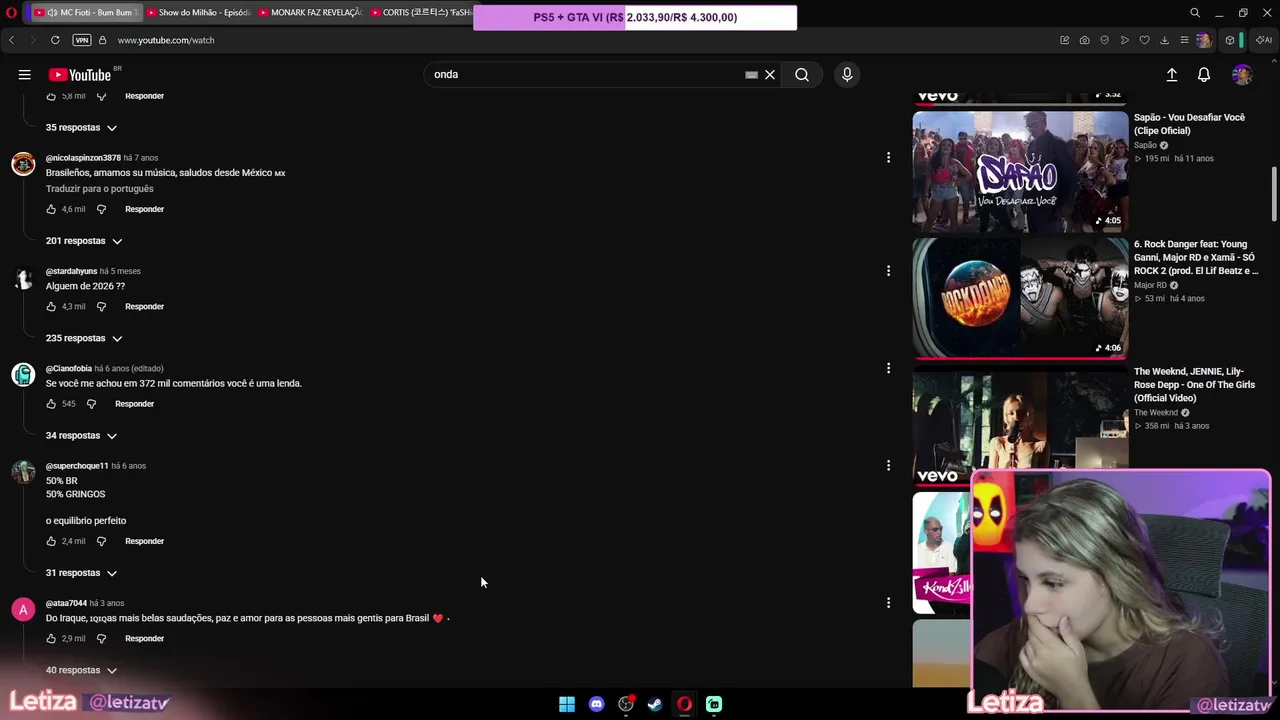Open the Opera menu logo
1280x720 pixels.
11,13
